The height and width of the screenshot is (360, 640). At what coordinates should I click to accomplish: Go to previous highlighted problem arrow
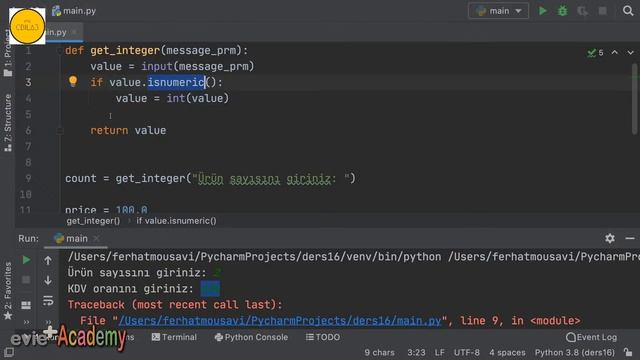pos(615,53)
